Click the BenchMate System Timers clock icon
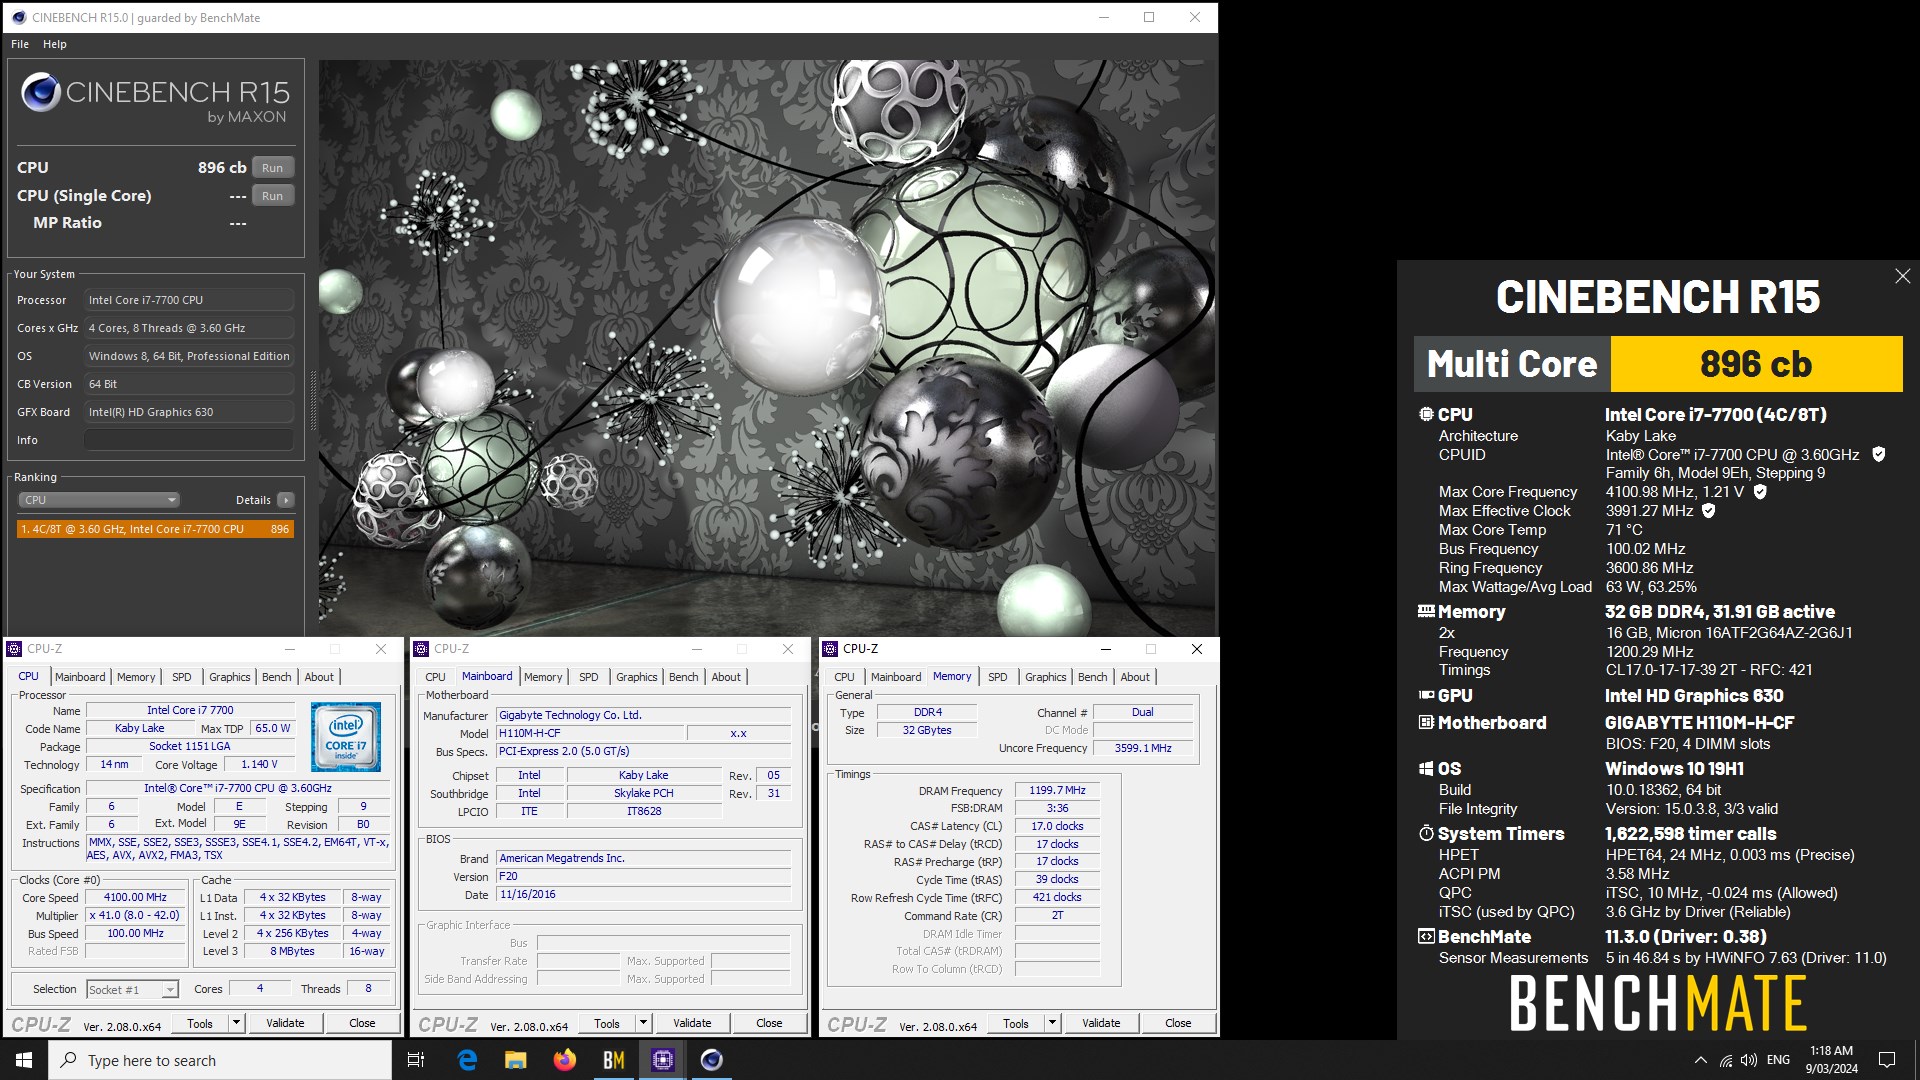1920x1080 pixels. [1426, 833]
